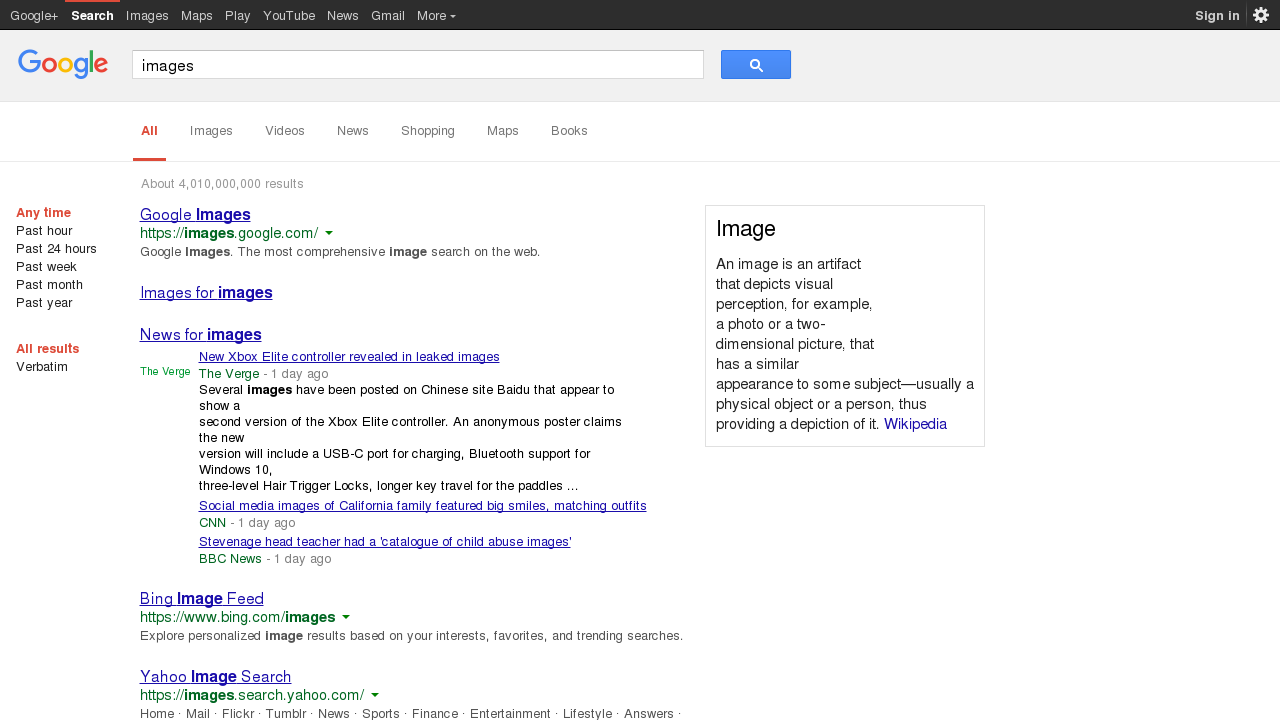Open Maps in the top black bar
1280x720 pixels.
pyautogui.click(x=197, y=15)
